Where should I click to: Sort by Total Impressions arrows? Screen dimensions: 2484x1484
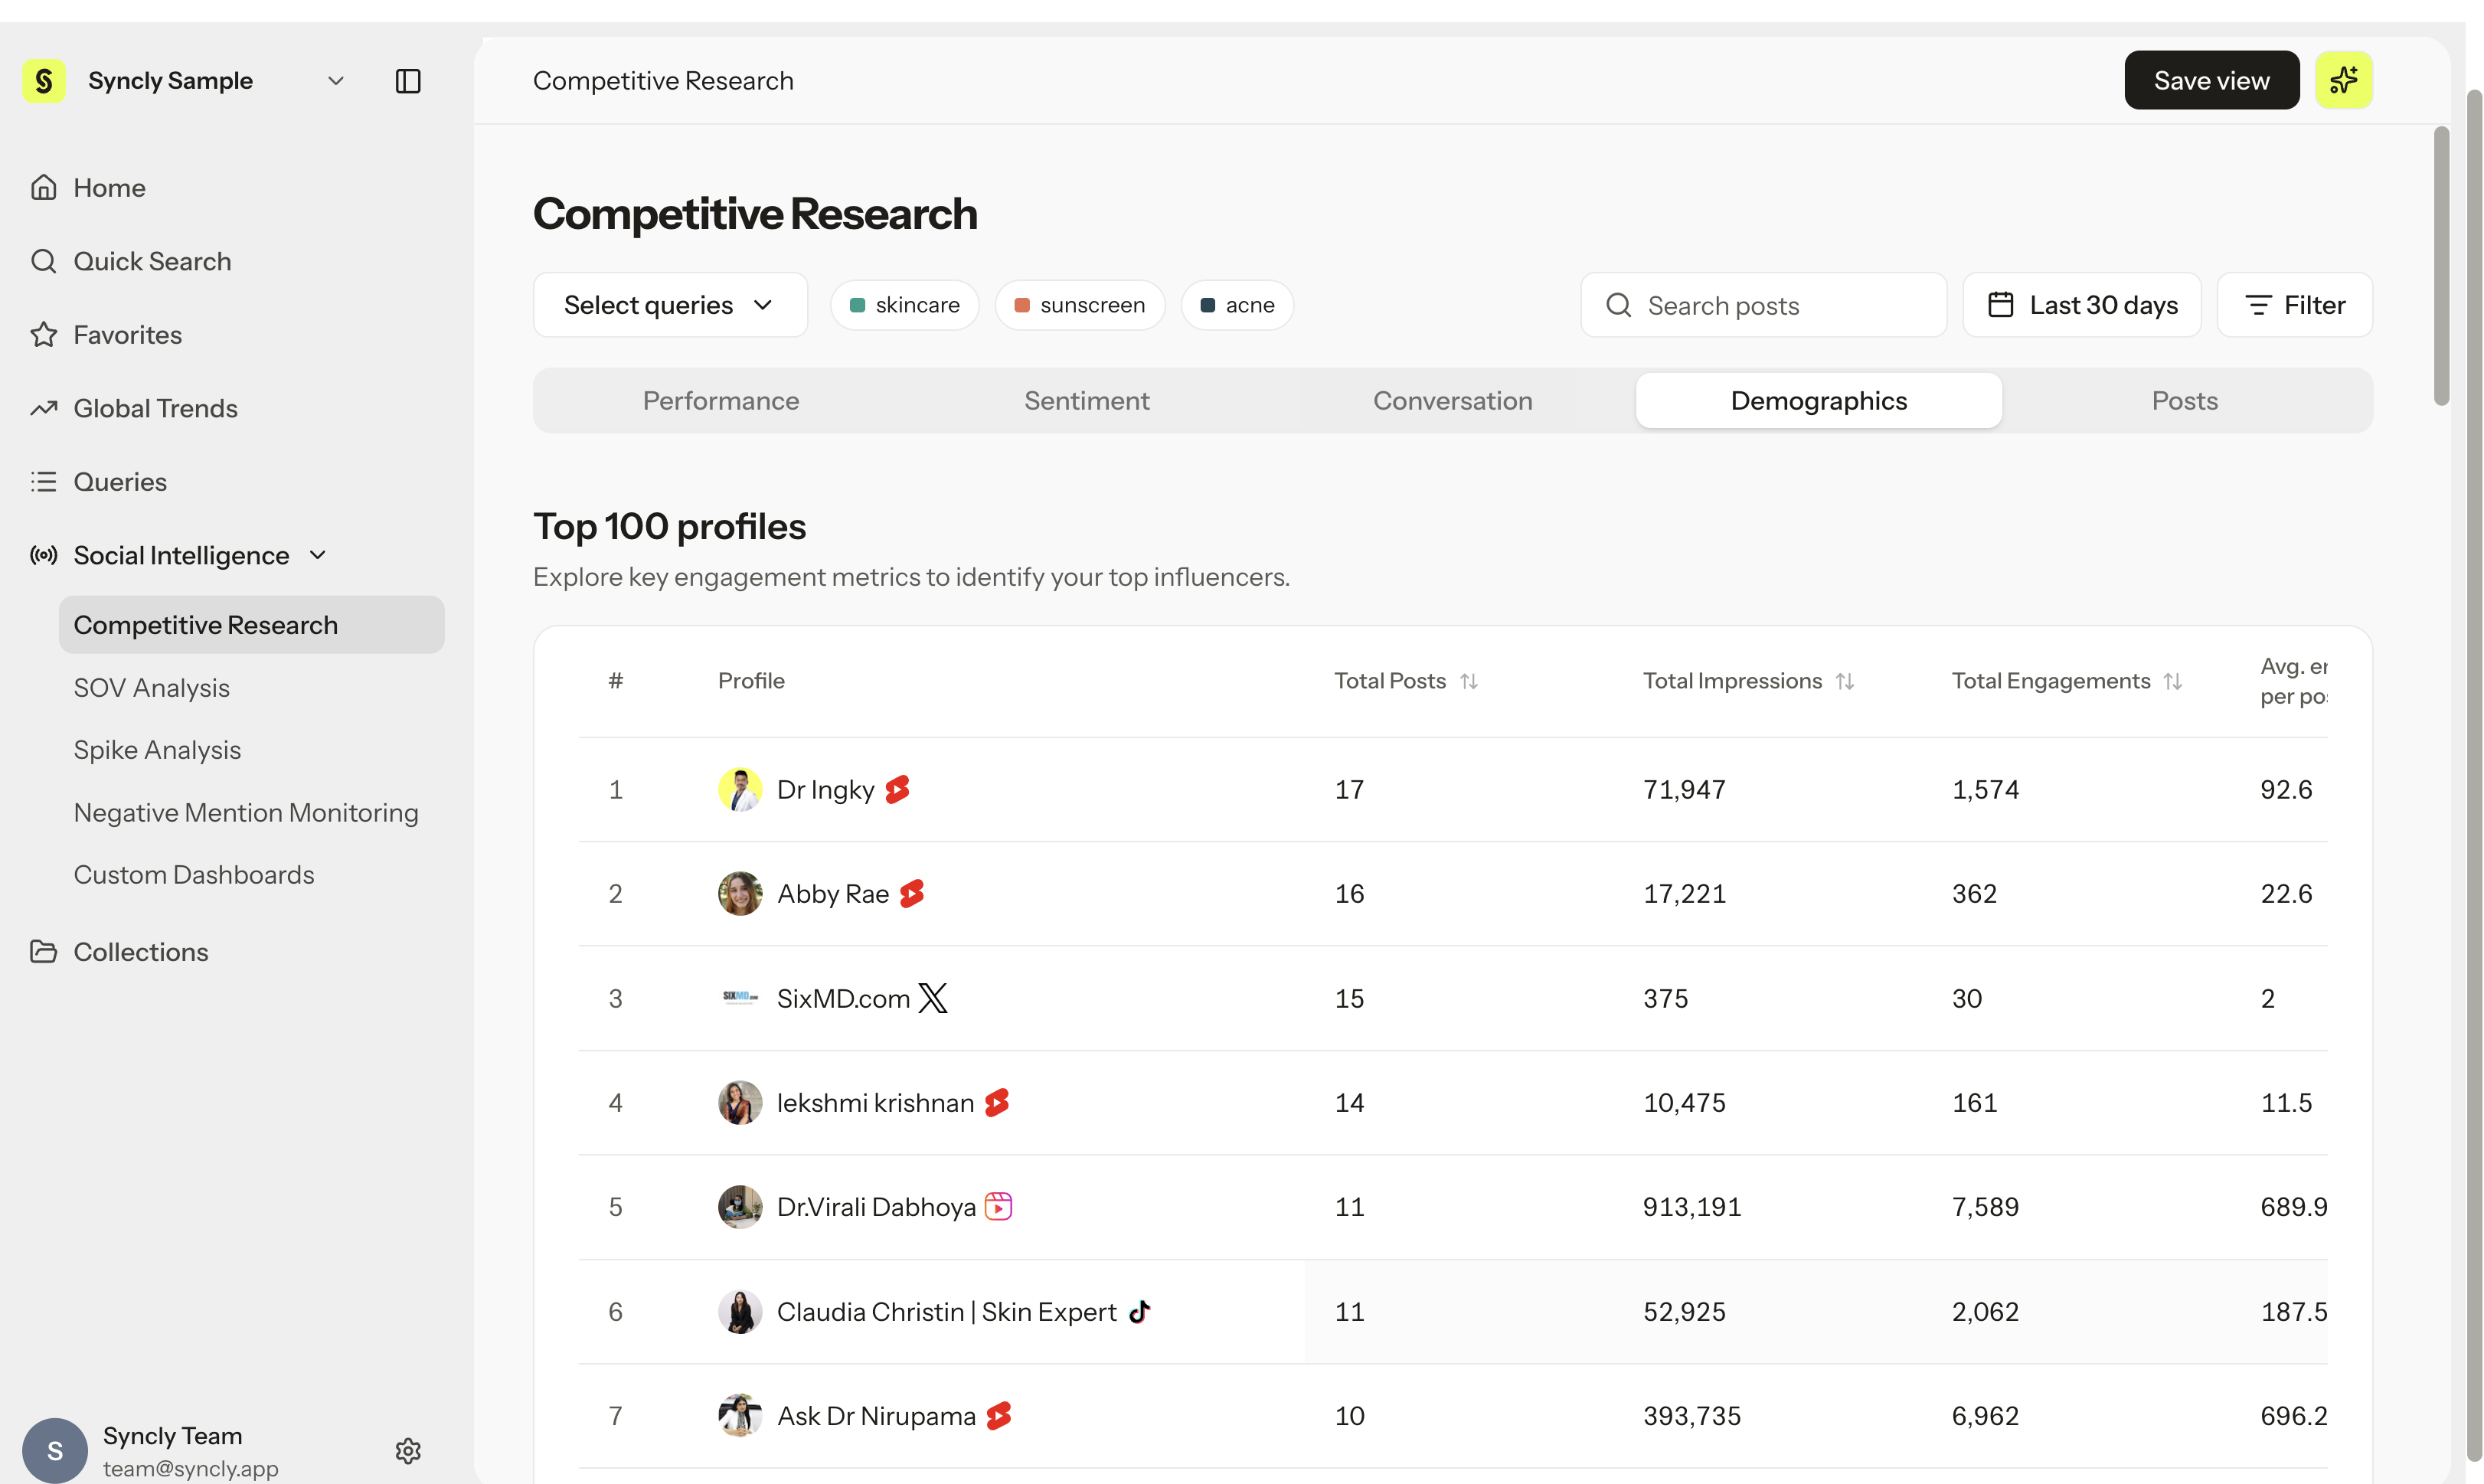pyautogui.click(x=1845, y=681)
